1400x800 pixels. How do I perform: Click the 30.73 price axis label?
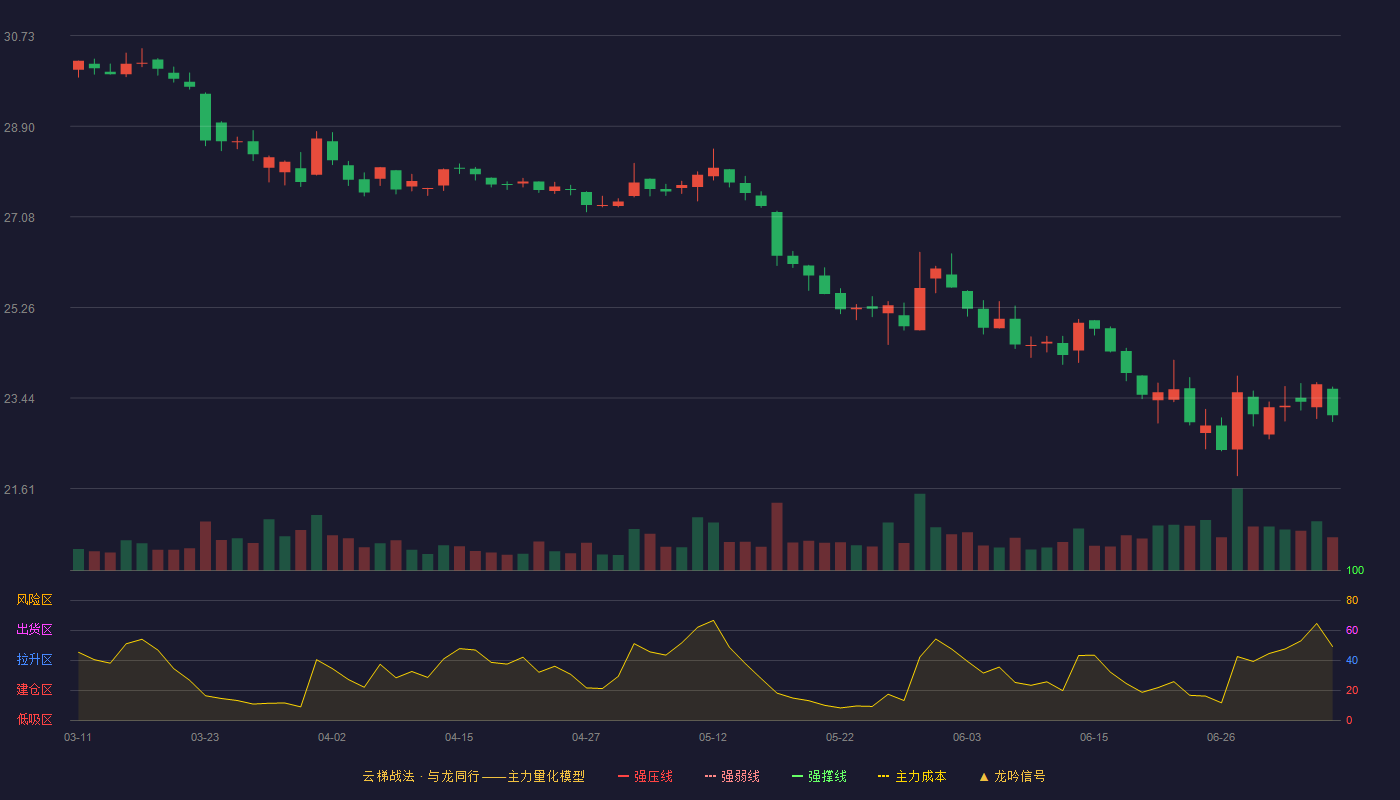(x=19, y=37)
